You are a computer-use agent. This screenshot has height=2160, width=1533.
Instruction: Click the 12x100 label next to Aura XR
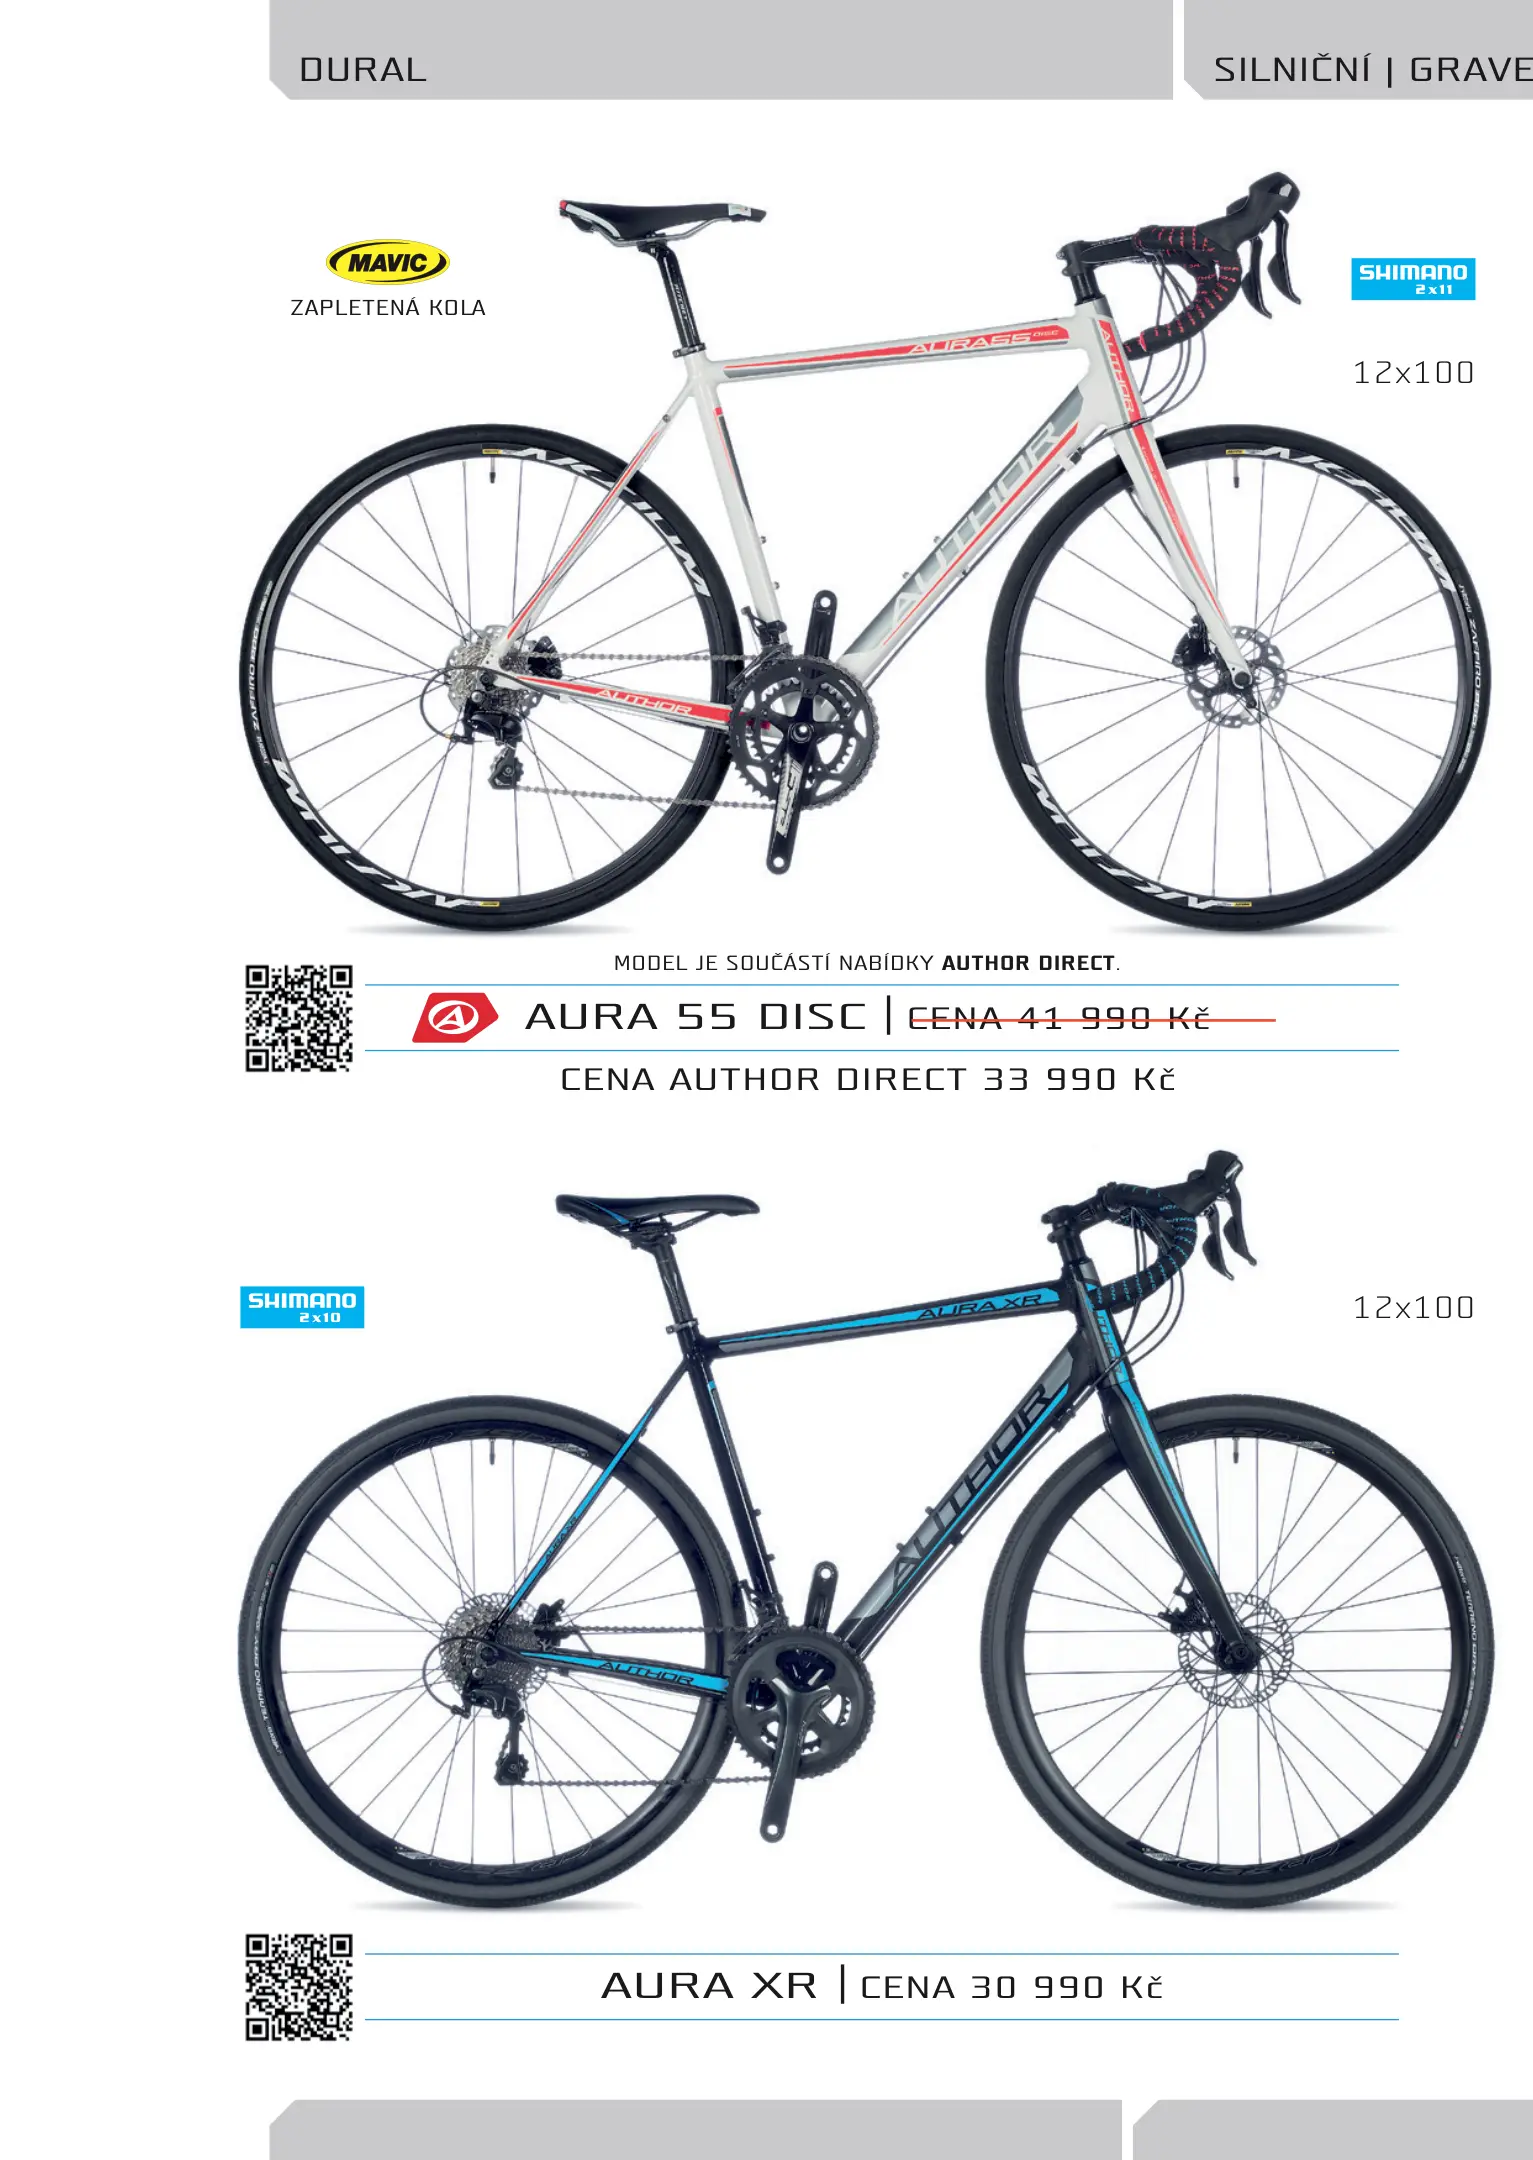[1413, 1308]
